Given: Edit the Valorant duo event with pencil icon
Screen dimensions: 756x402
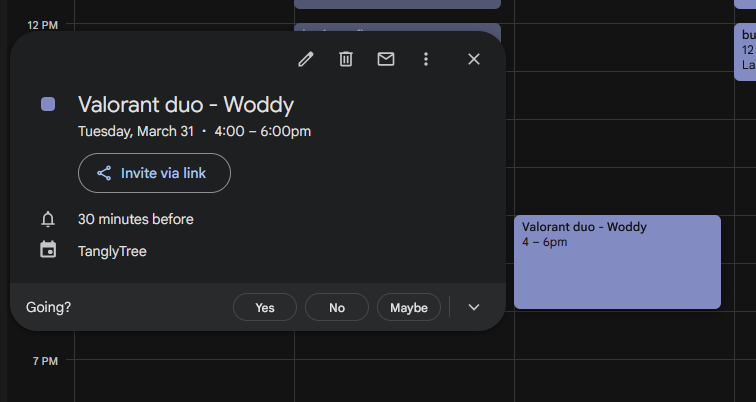Looking at the screenshot, I should tap(306, 59).
